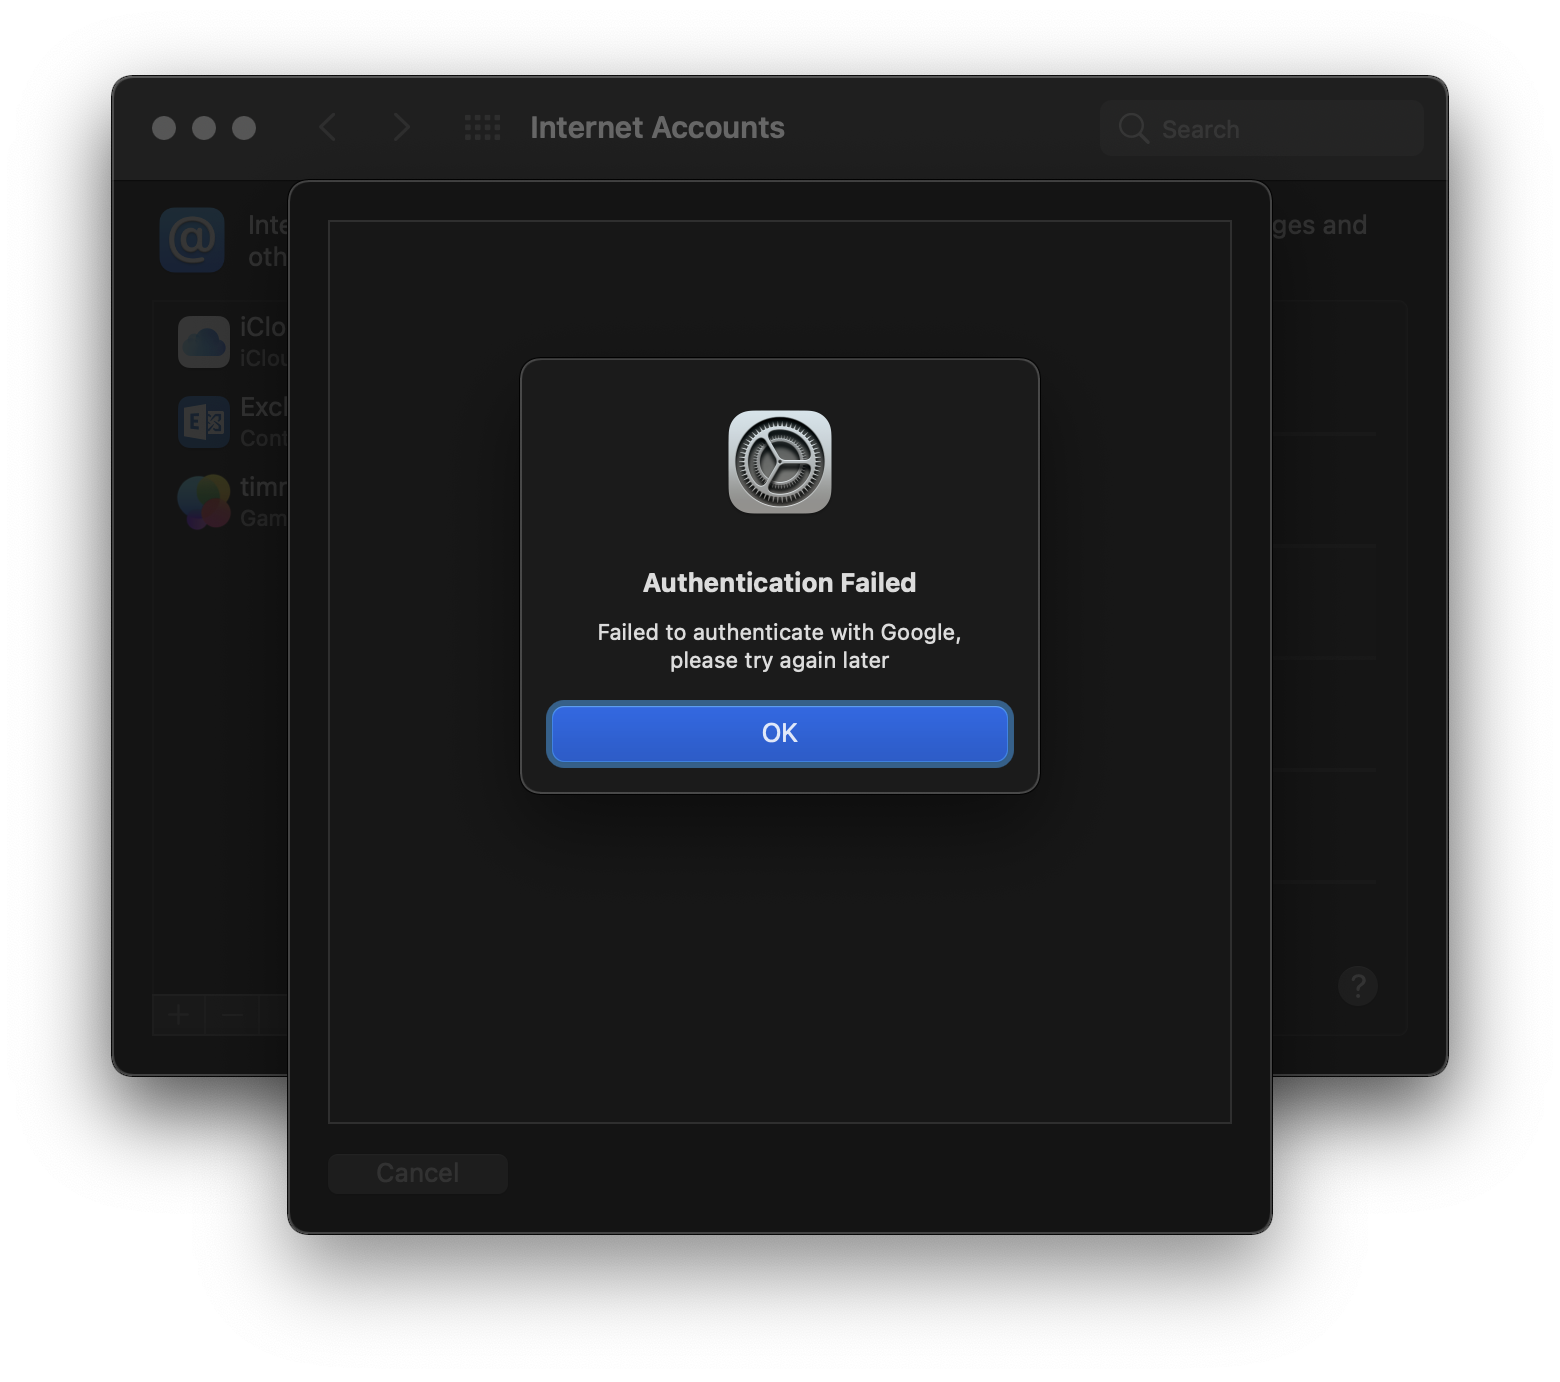The image size is (1560, 1382).
Task: Click OK in the Authentication Failed dialog
Action: [780, 734]
